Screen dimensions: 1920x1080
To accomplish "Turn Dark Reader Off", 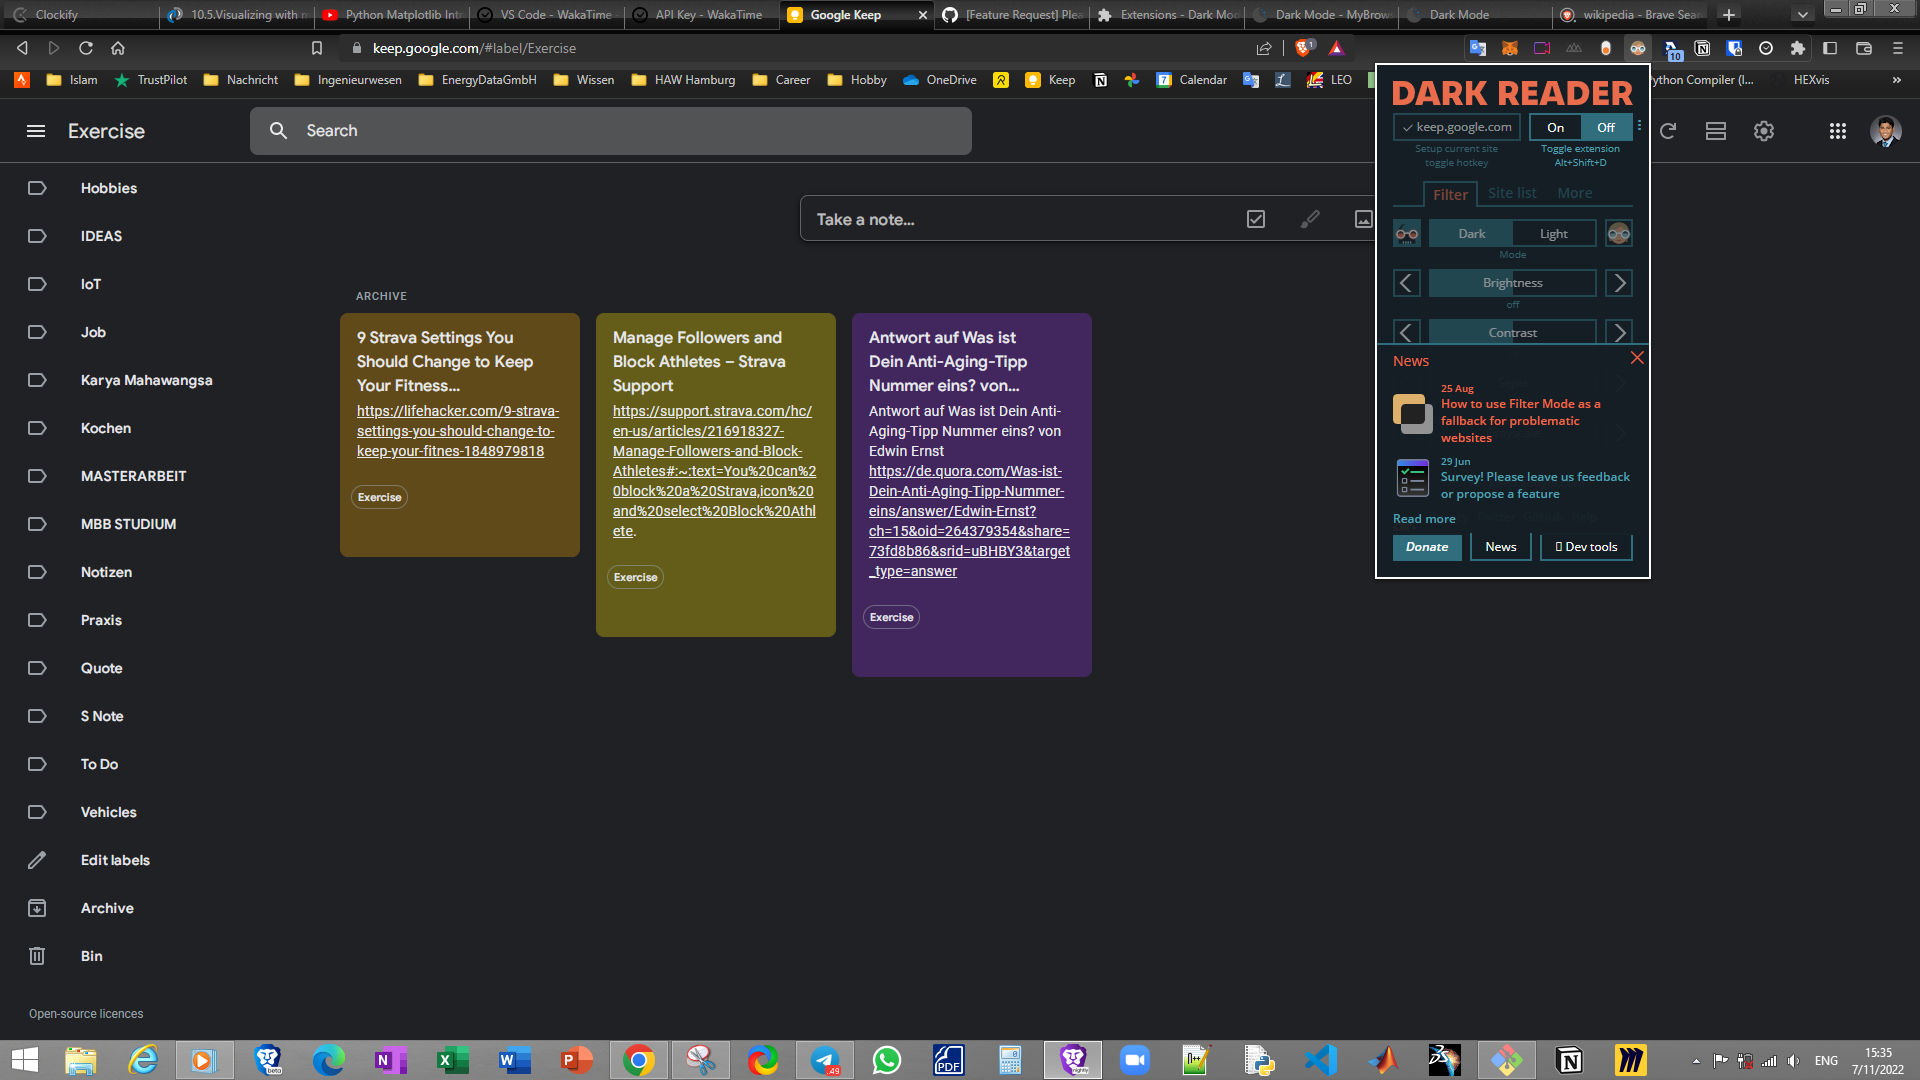I will [x=1606, y=127].
